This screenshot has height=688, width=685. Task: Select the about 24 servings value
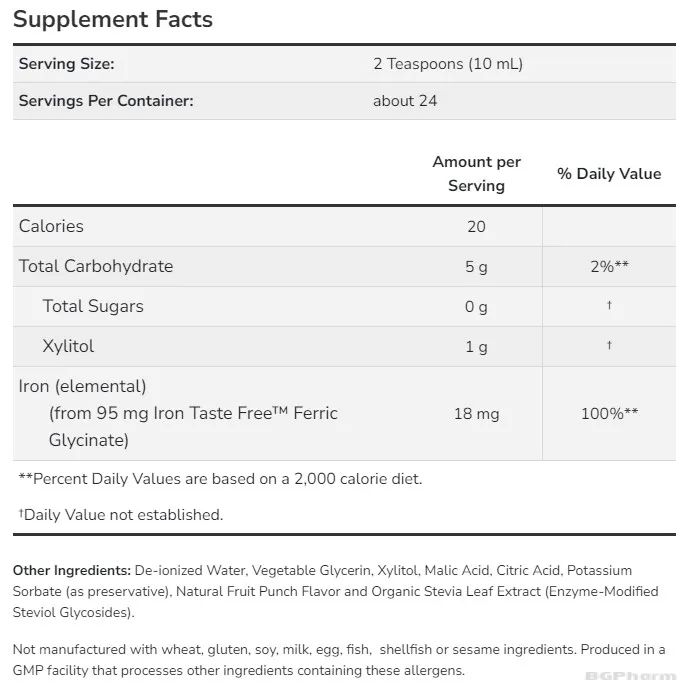[405, 101]
